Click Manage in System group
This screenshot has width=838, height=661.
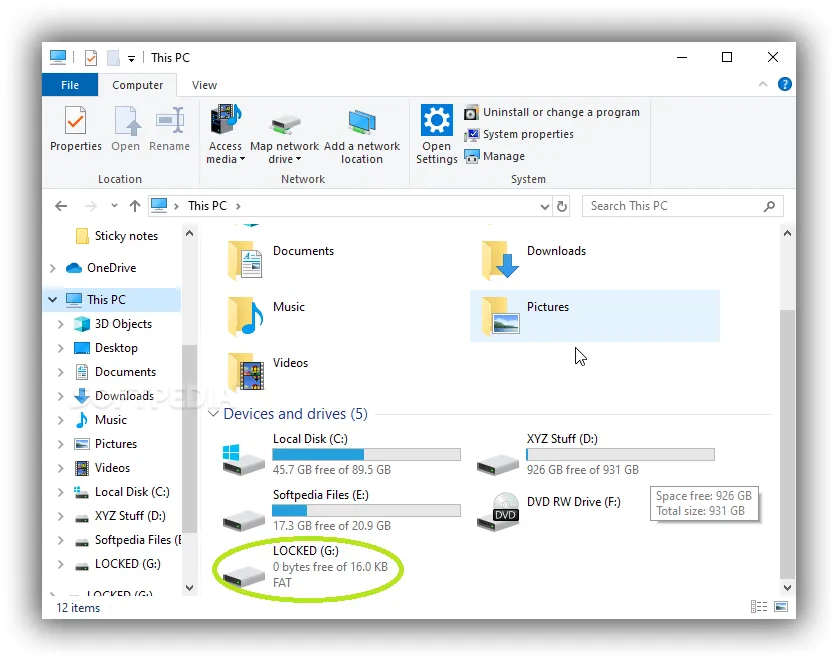[495, 156]
